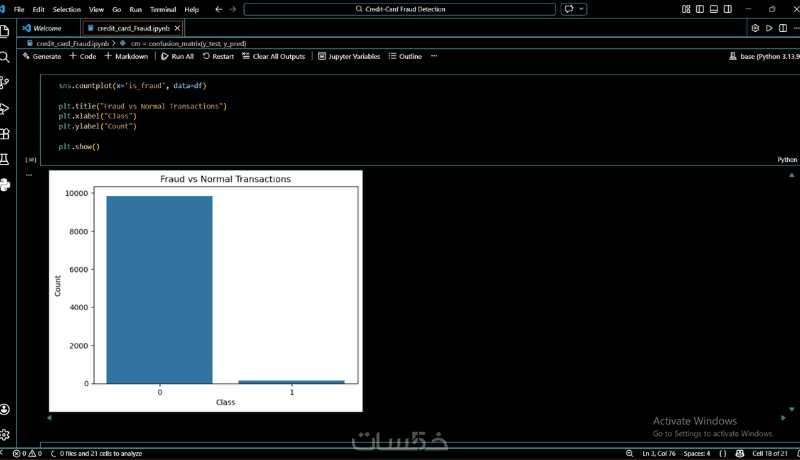The image size is (800, 460).
Task: Click the Credit-Card Fraud Detection search box
Action: point(399,9)
